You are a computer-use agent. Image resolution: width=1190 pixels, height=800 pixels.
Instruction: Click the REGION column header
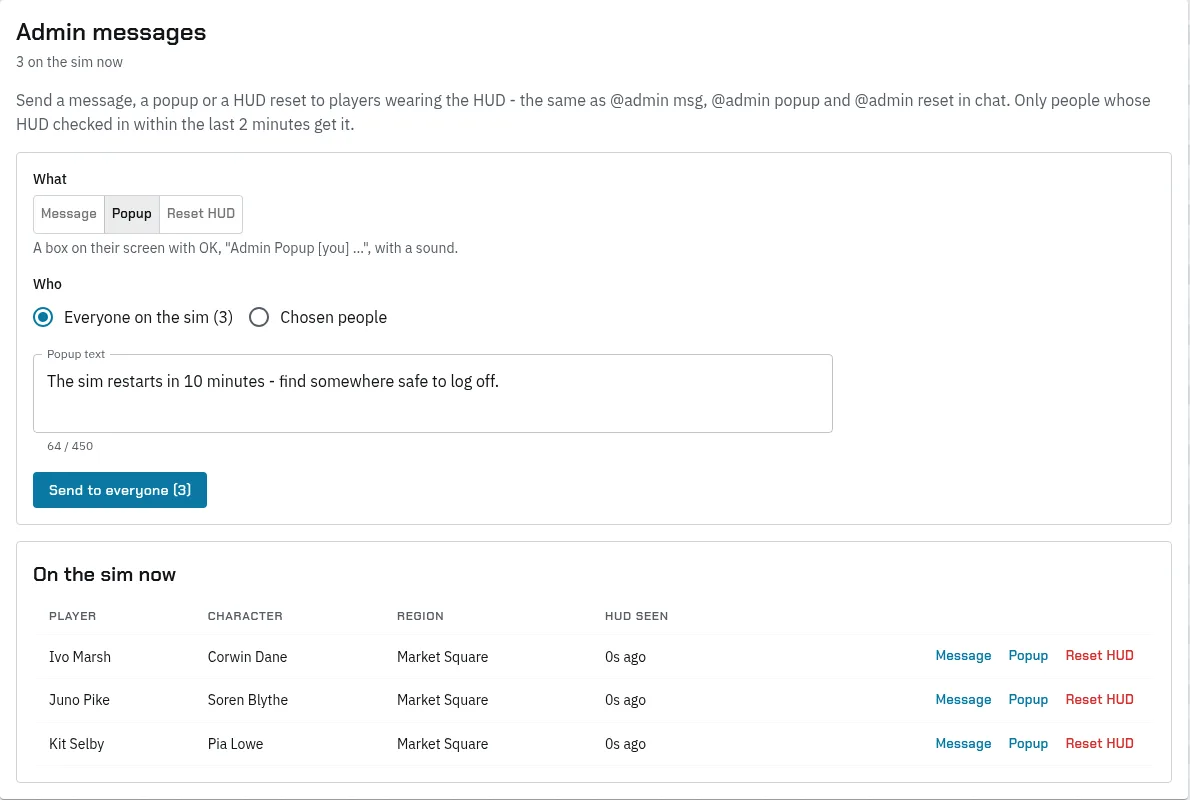[420, 616]
